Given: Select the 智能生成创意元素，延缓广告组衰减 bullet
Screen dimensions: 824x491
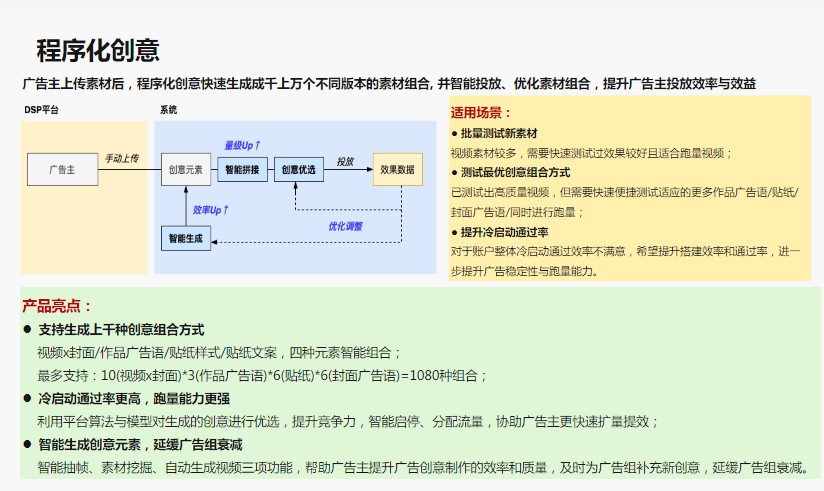Looking at the screenshot, I should point(140,444).
